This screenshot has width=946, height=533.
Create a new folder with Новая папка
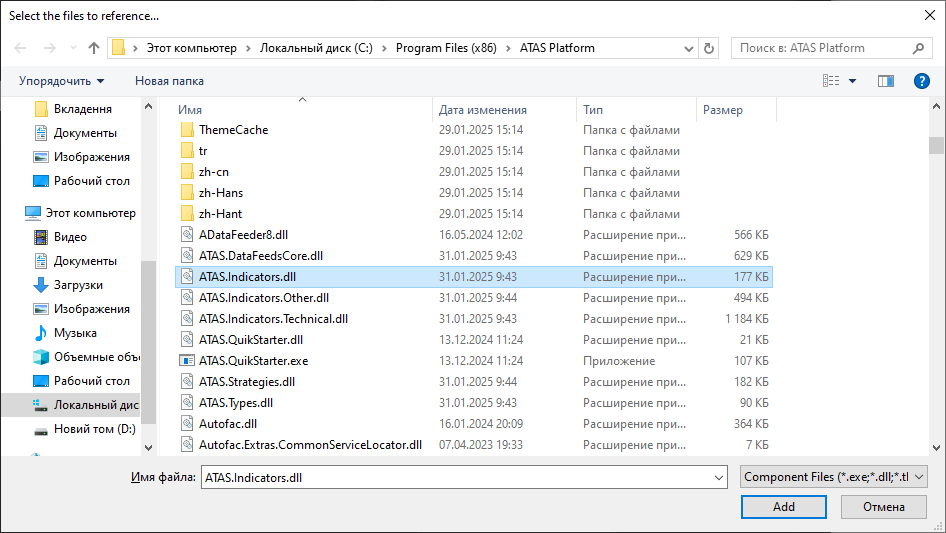pos(169,81)
